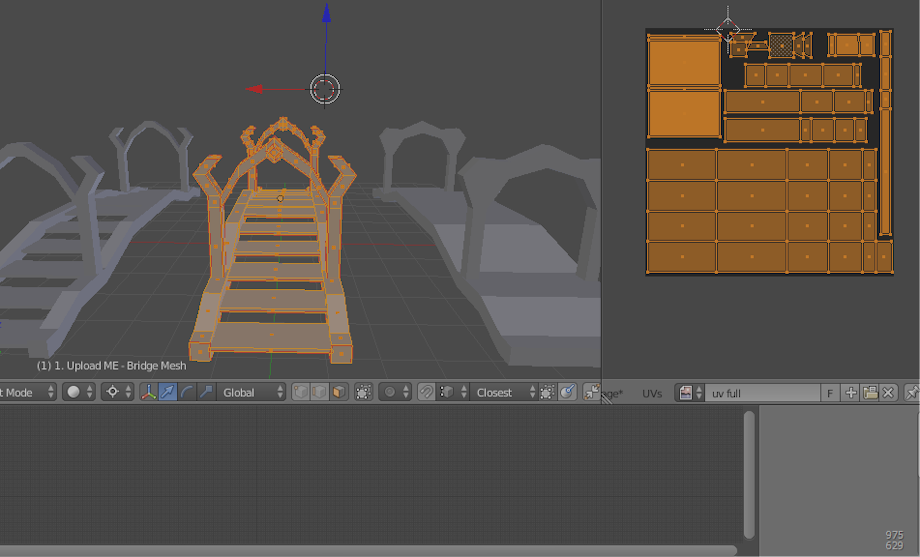Open the viewport shading sphere dropdown
The image size is (920, 557).
(79, 393)
